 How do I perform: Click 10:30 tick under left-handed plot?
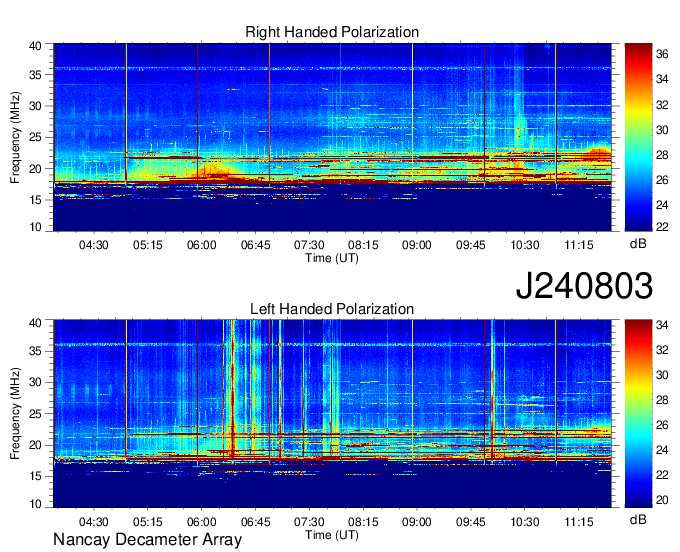(x=525, y=521)
